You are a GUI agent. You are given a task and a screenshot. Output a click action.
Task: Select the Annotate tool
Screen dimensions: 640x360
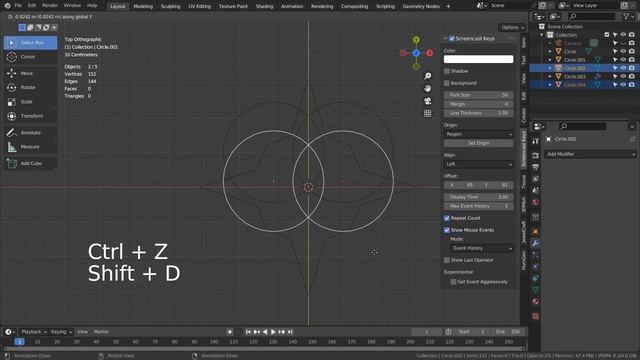[31, 133]
